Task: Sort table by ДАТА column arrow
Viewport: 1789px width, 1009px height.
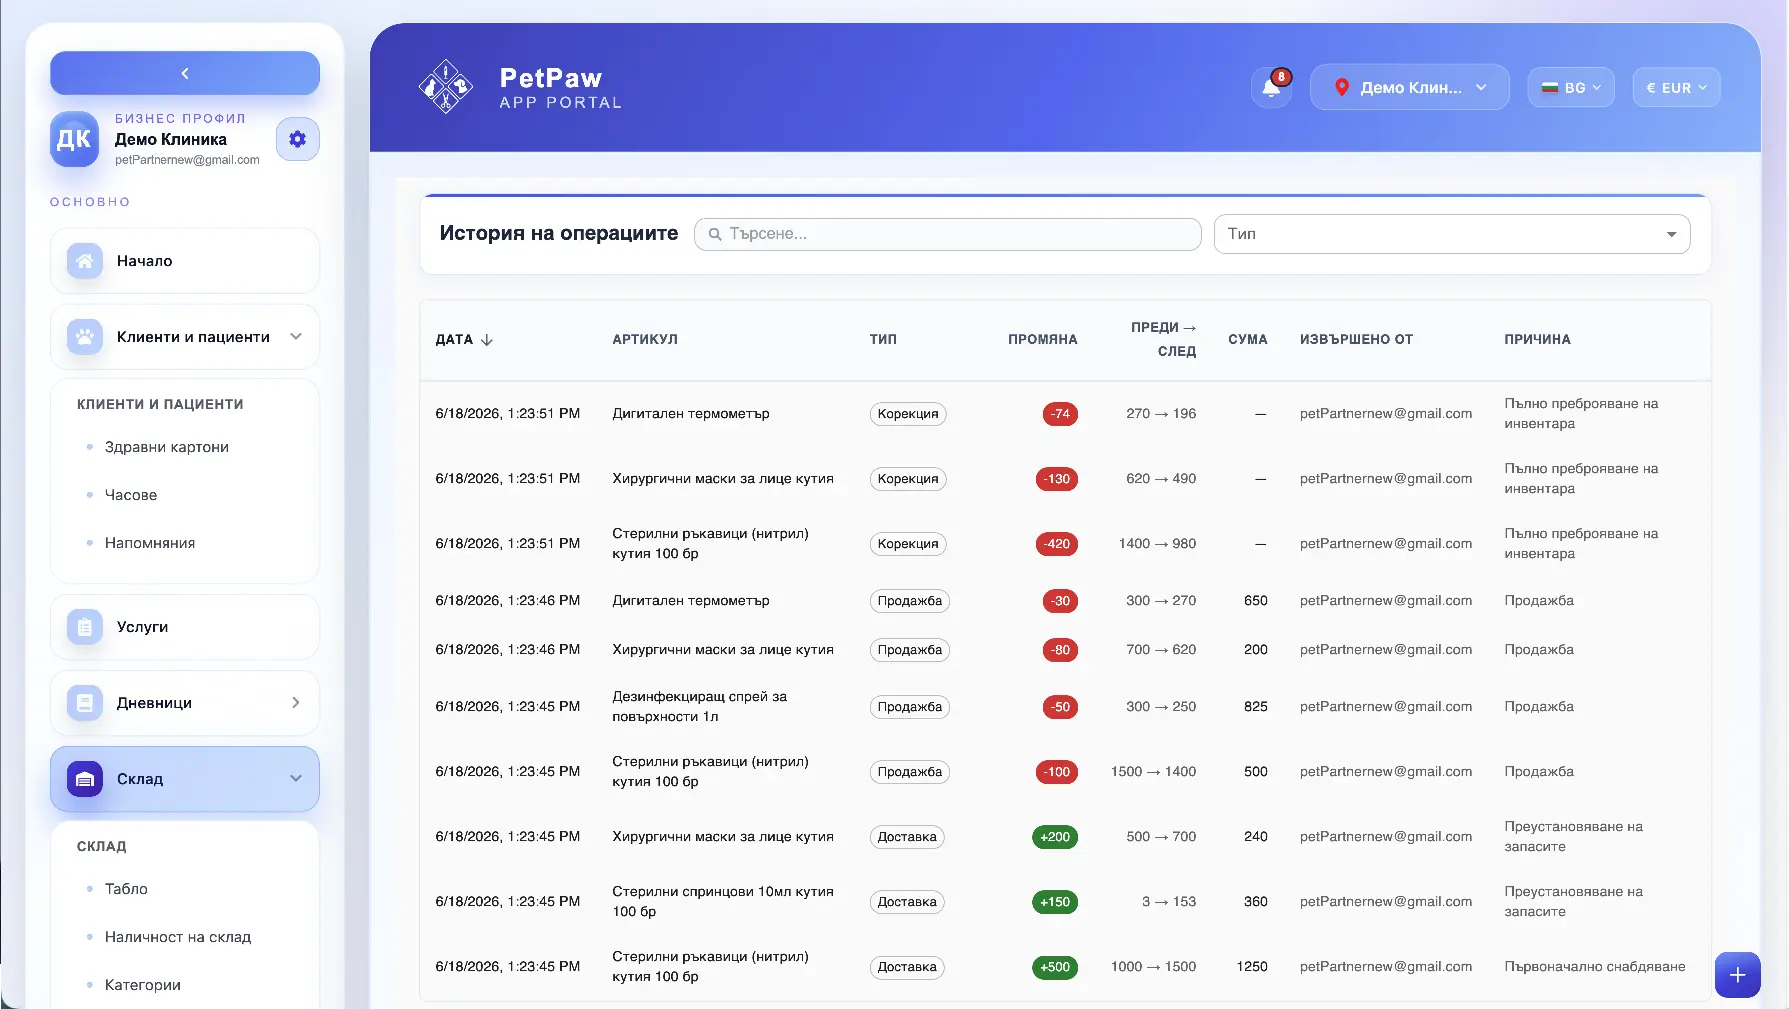Action: [x=487, y=340]
